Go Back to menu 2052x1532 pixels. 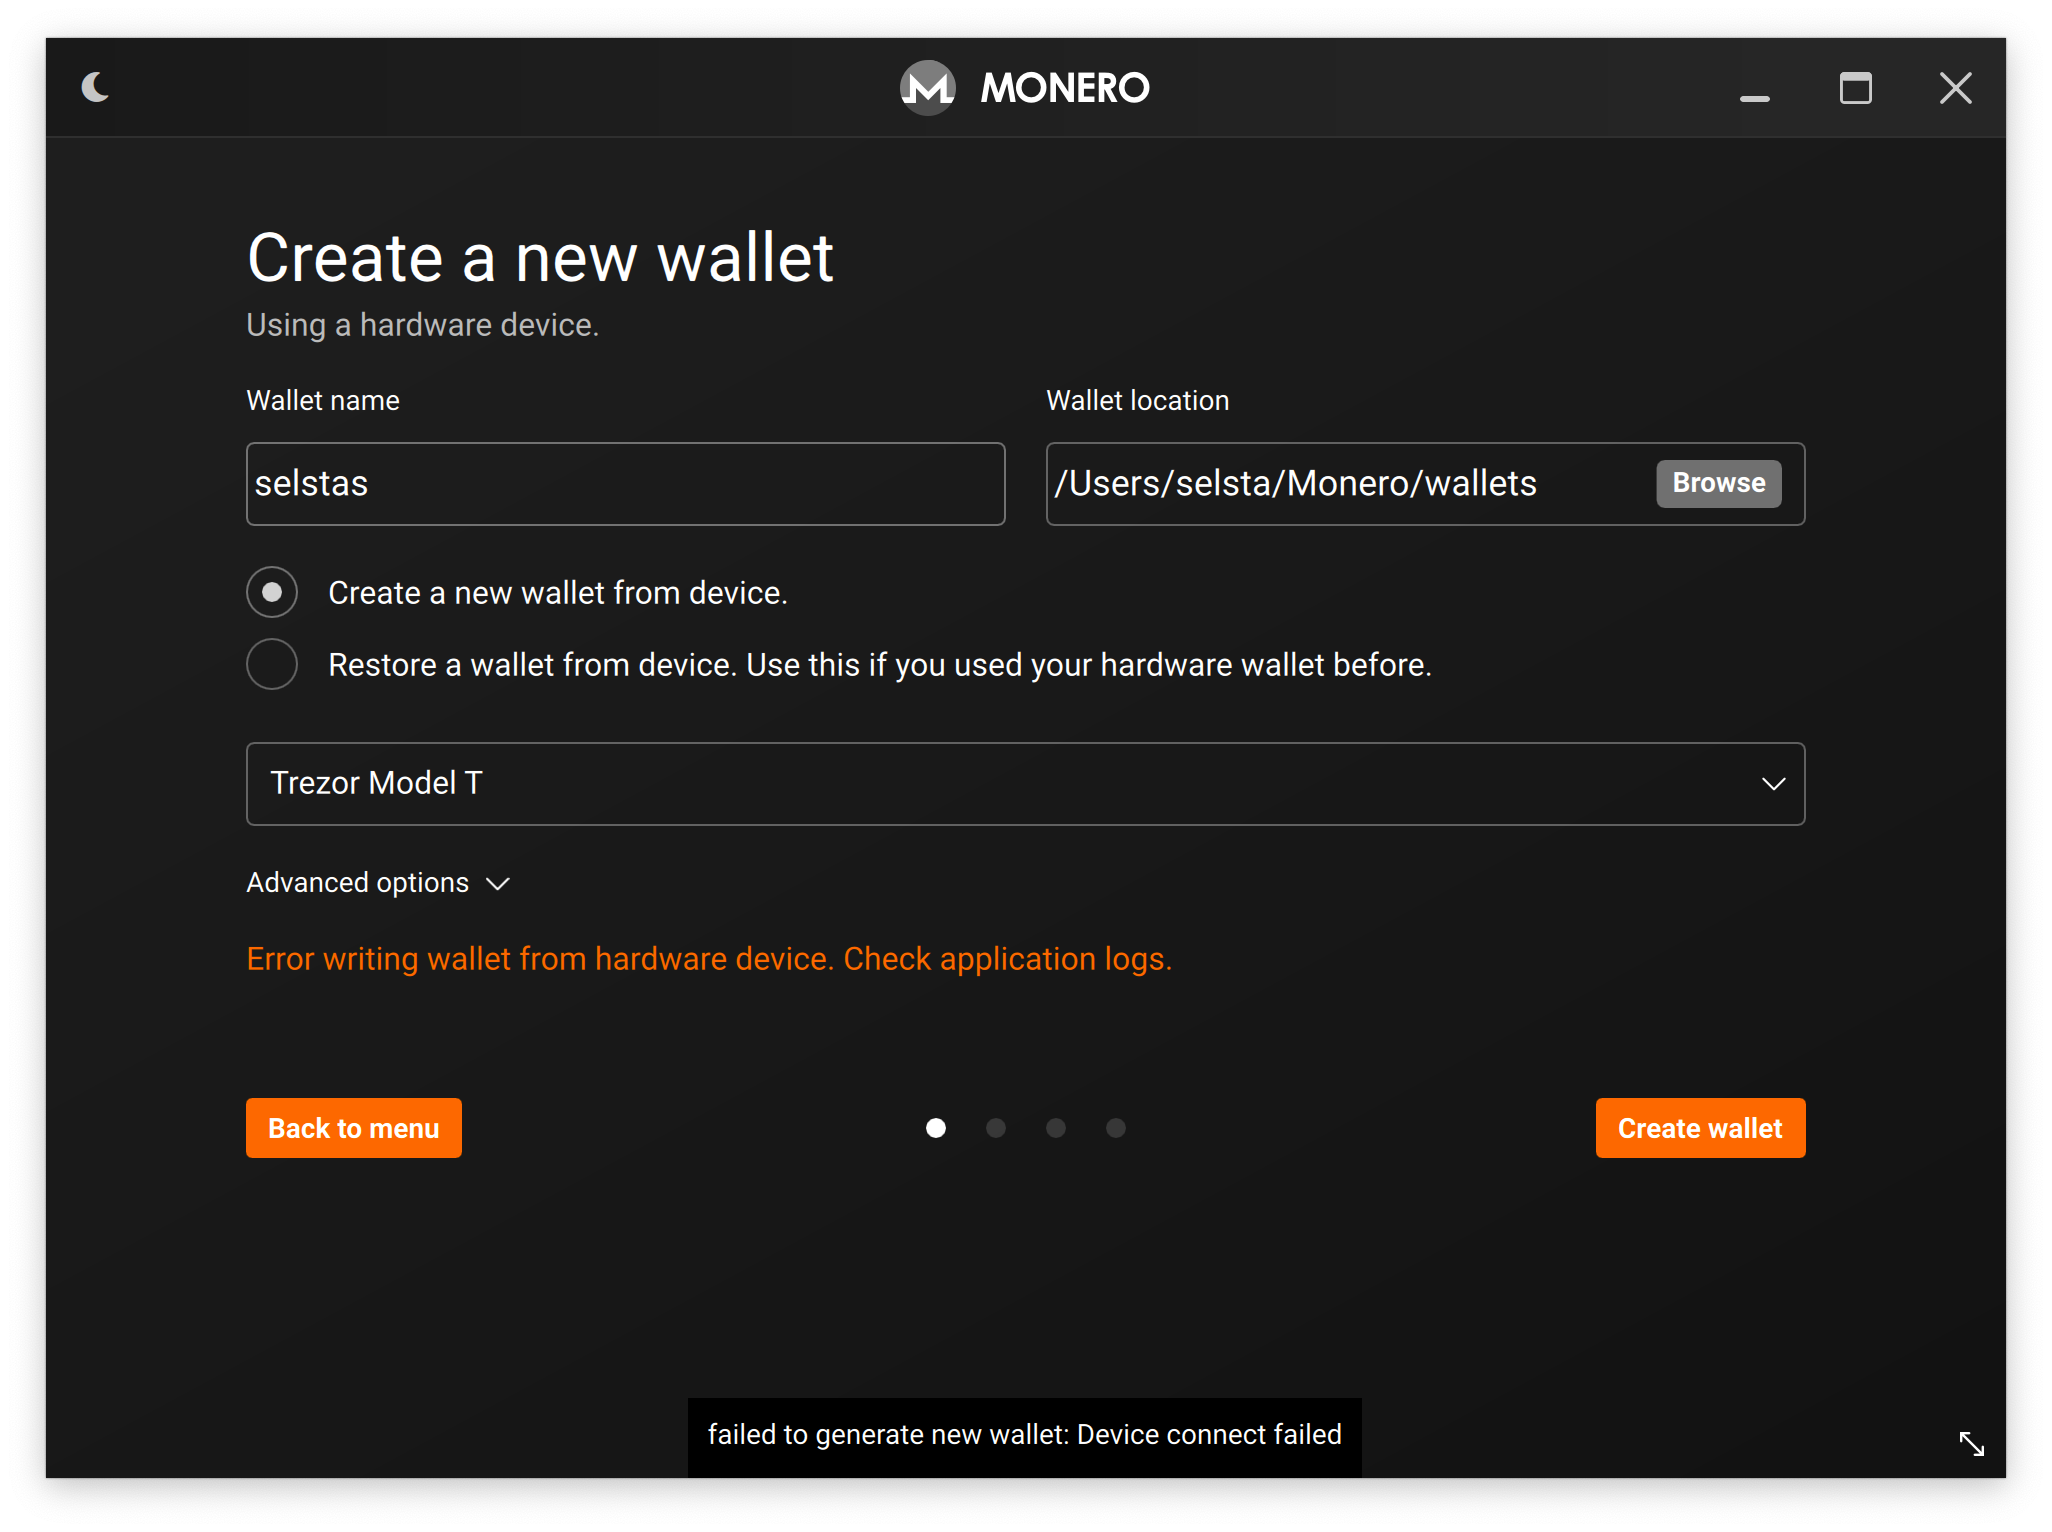pyautogui.click(x=353, y=1128)
